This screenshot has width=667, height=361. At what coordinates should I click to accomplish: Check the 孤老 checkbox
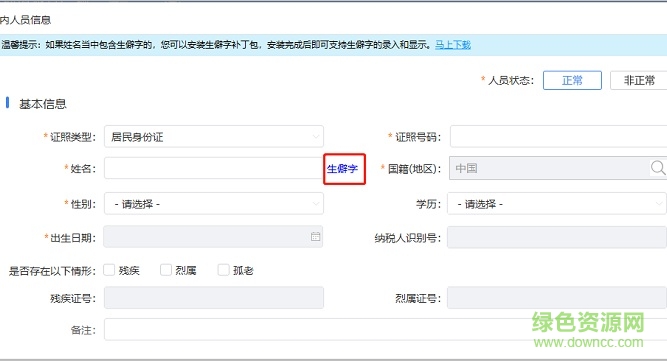pos(224,270)
